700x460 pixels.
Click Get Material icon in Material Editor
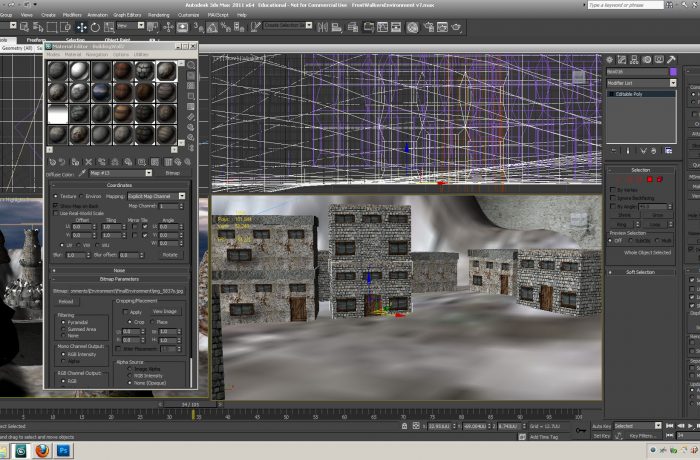tap(52, 161)
